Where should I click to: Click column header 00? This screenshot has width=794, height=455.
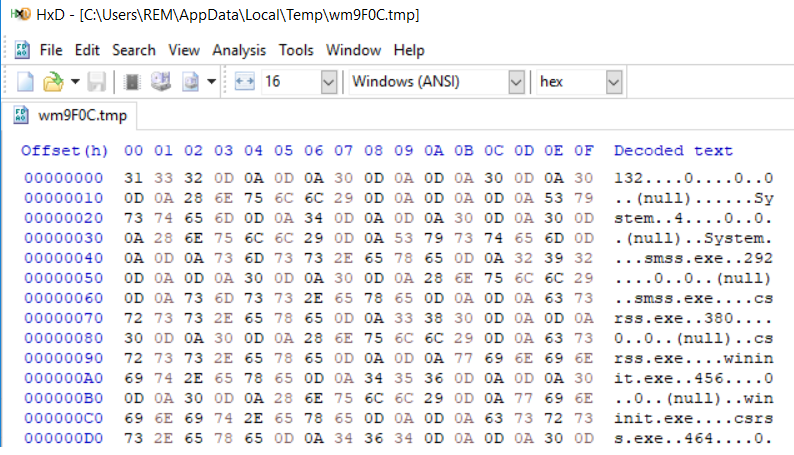coord(134,150)
